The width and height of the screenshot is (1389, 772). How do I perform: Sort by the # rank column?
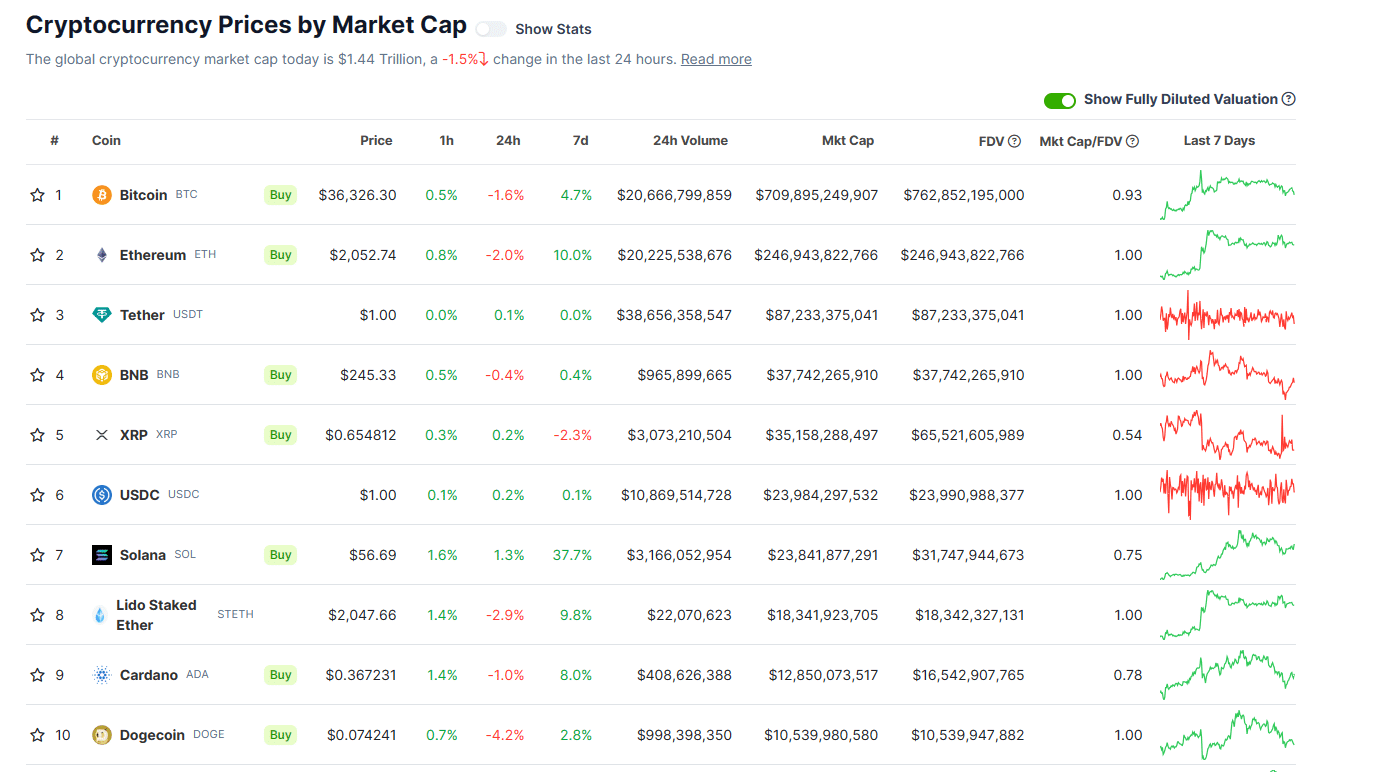coord(55,140)
